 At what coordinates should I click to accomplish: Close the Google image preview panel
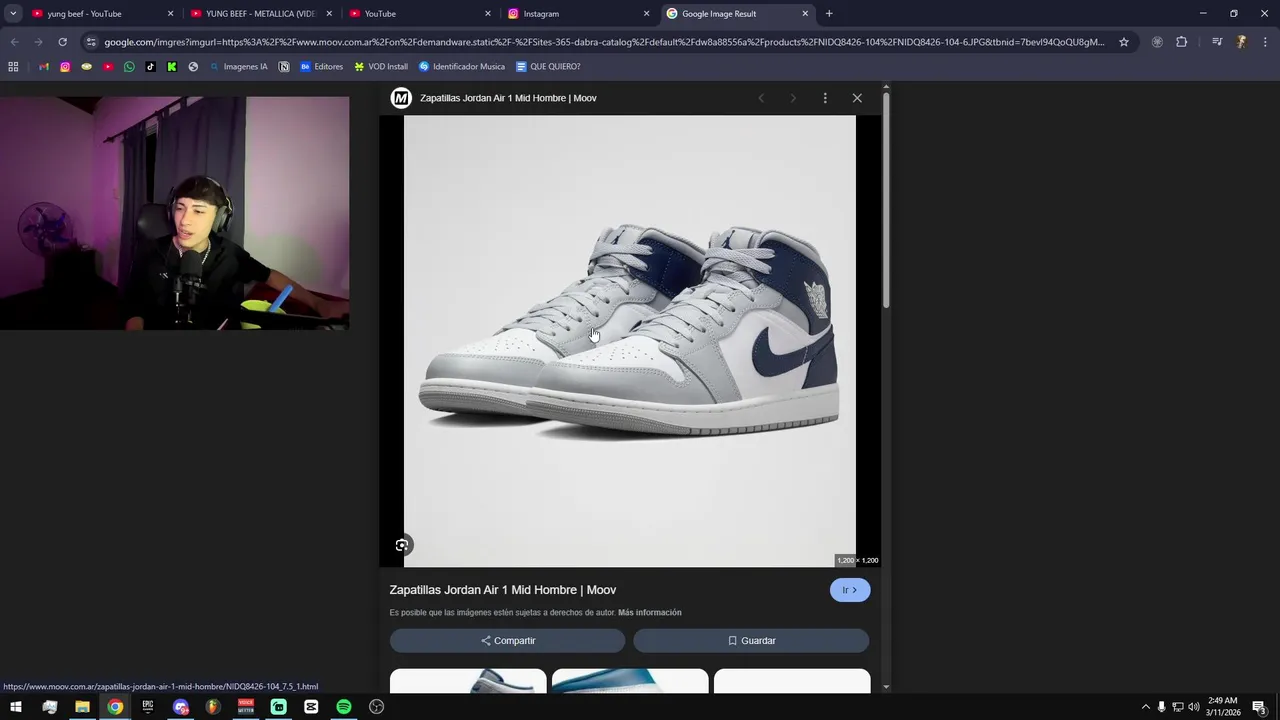pyautogui.click(x=857, y=98)
